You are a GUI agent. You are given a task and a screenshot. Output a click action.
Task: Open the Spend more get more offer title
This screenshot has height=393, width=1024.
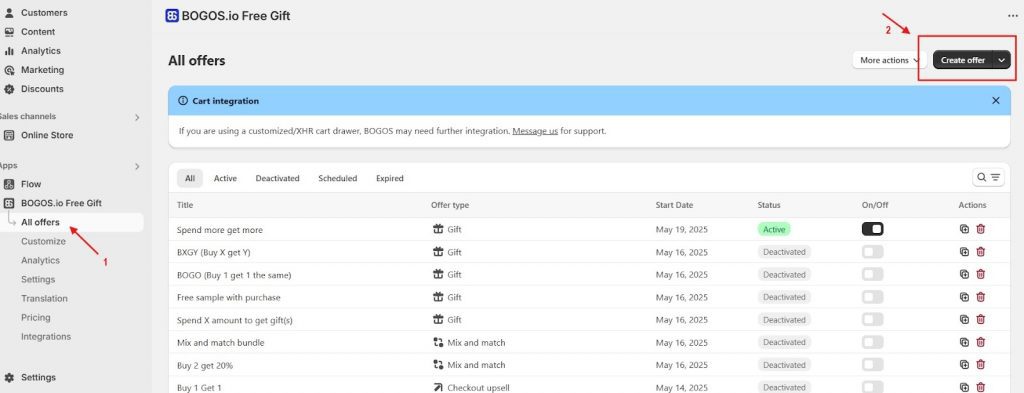point(220,230)
